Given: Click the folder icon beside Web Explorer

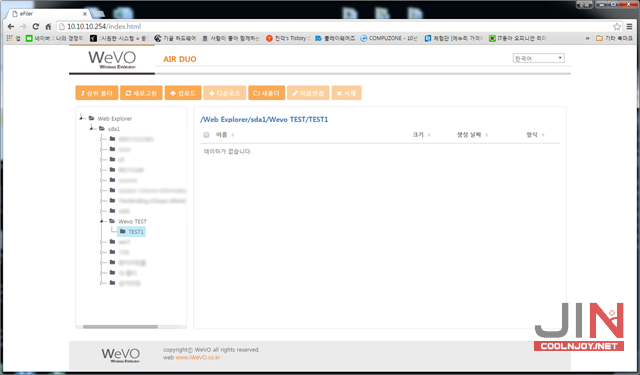Looking at the screenshot, I should click(92, 118).
